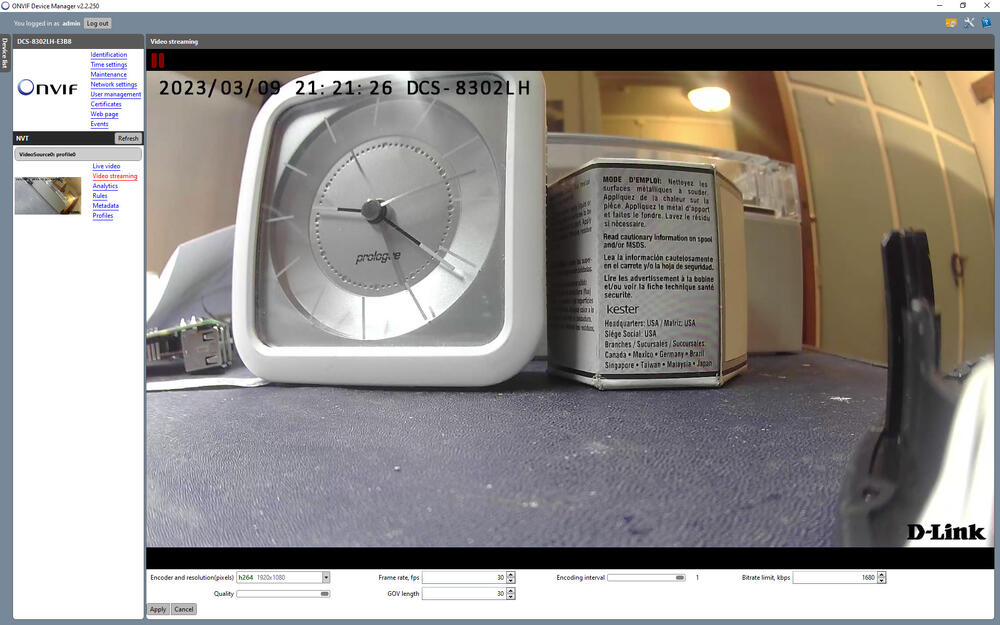
Task: Pause the video stream playback
Action: click(x=157, y=61)
